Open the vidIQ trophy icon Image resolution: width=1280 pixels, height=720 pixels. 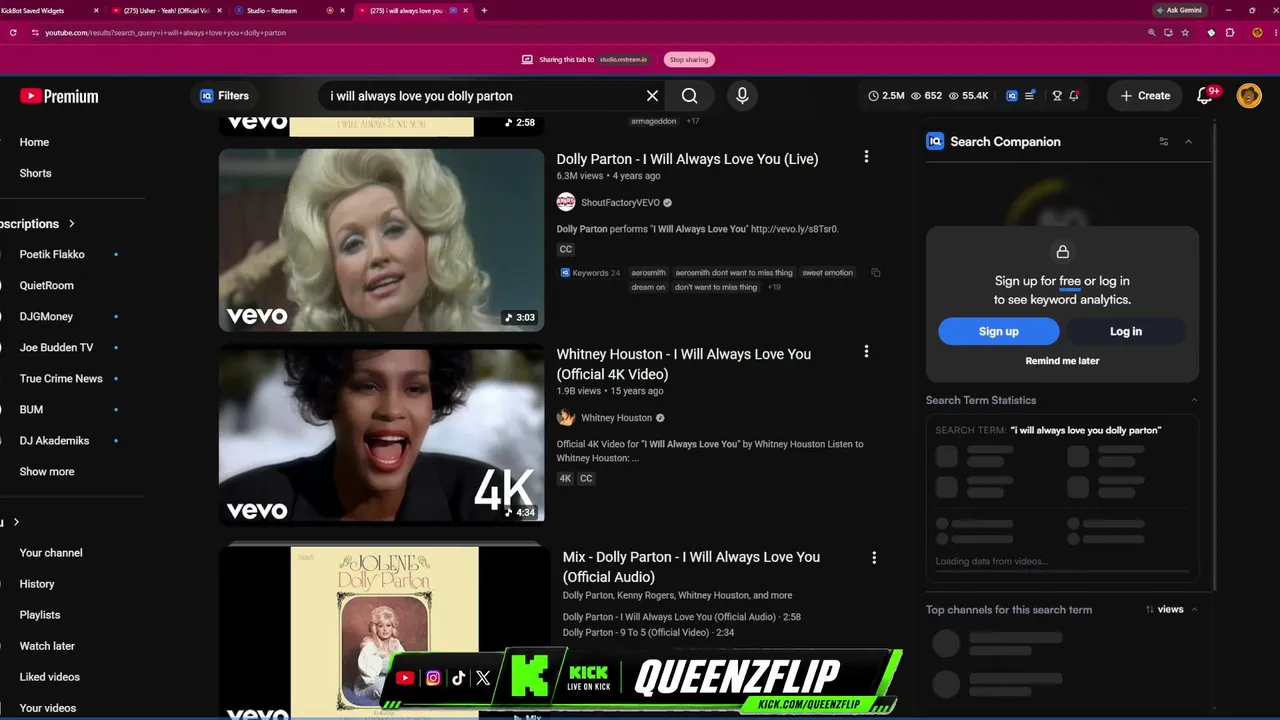[1057, 96]
